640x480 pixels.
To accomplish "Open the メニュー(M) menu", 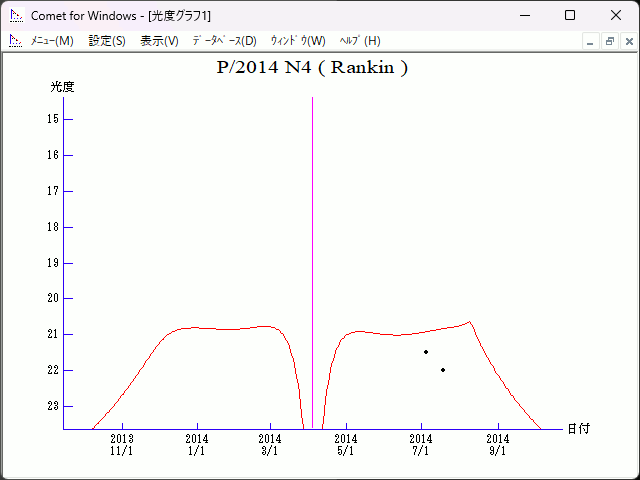I will 52,41.
